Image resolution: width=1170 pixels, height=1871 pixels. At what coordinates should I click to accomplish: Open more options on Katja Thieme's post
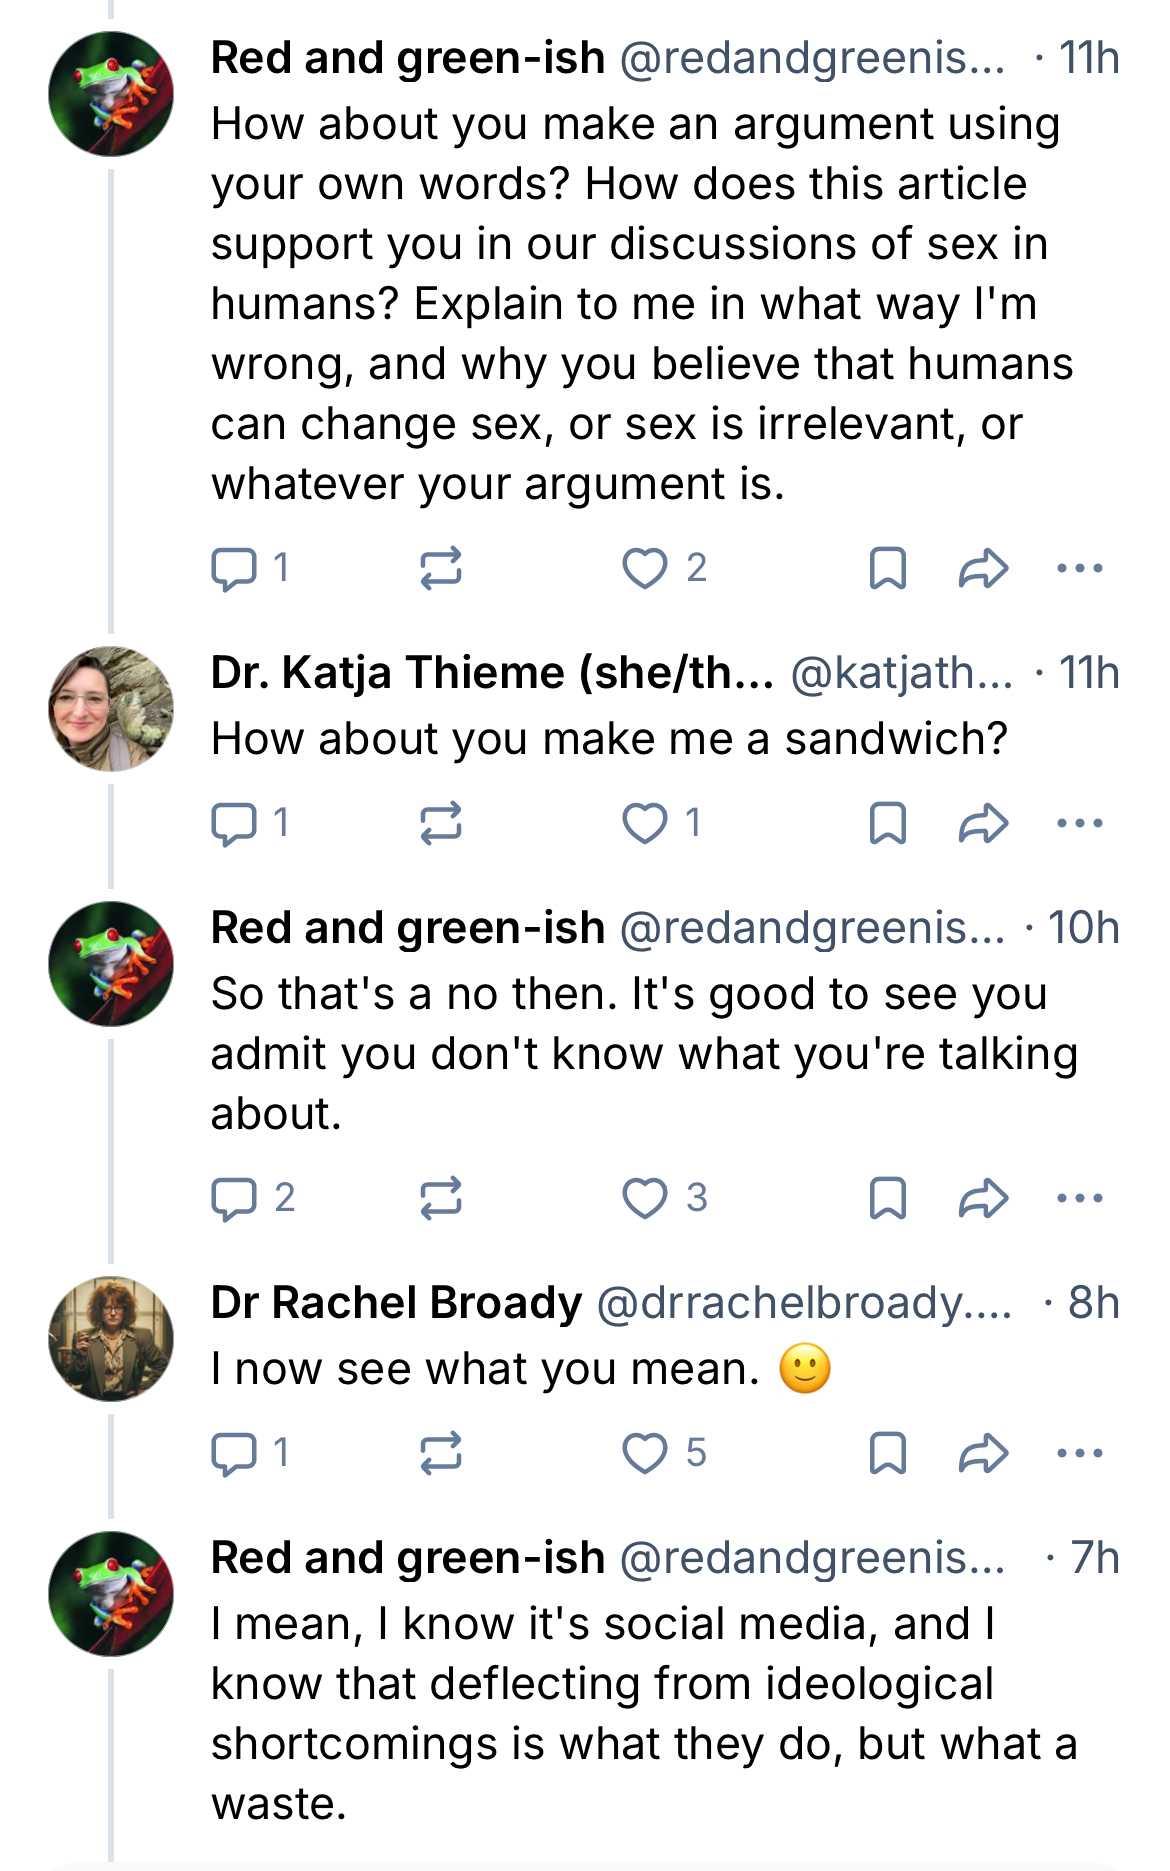[1079, 823]
